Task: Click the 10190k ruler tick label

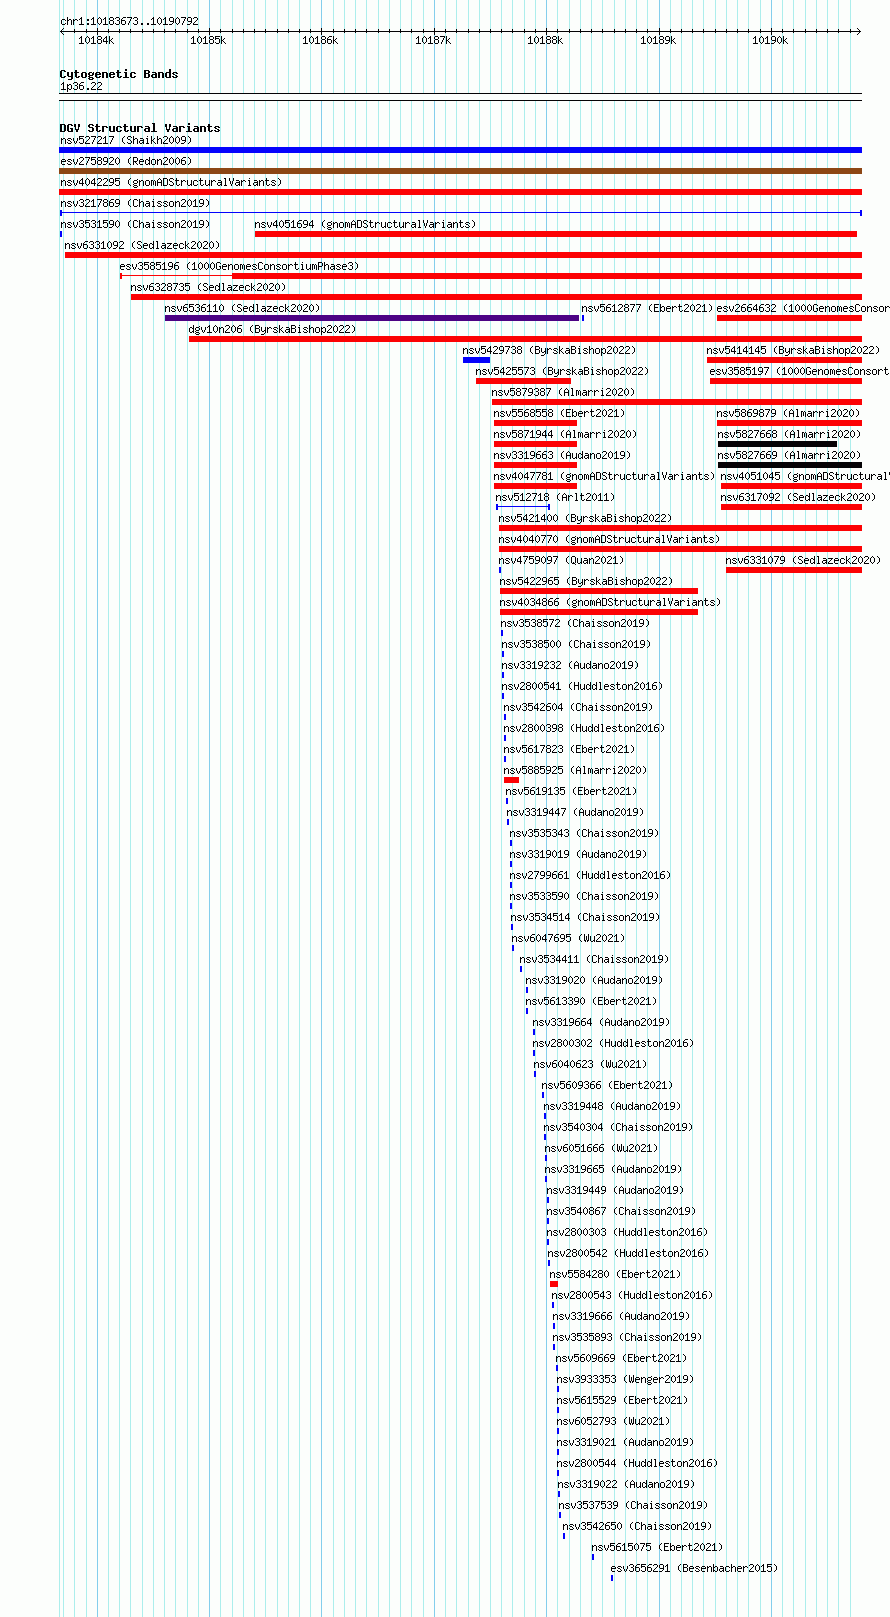Action: (x=770, y=40)
